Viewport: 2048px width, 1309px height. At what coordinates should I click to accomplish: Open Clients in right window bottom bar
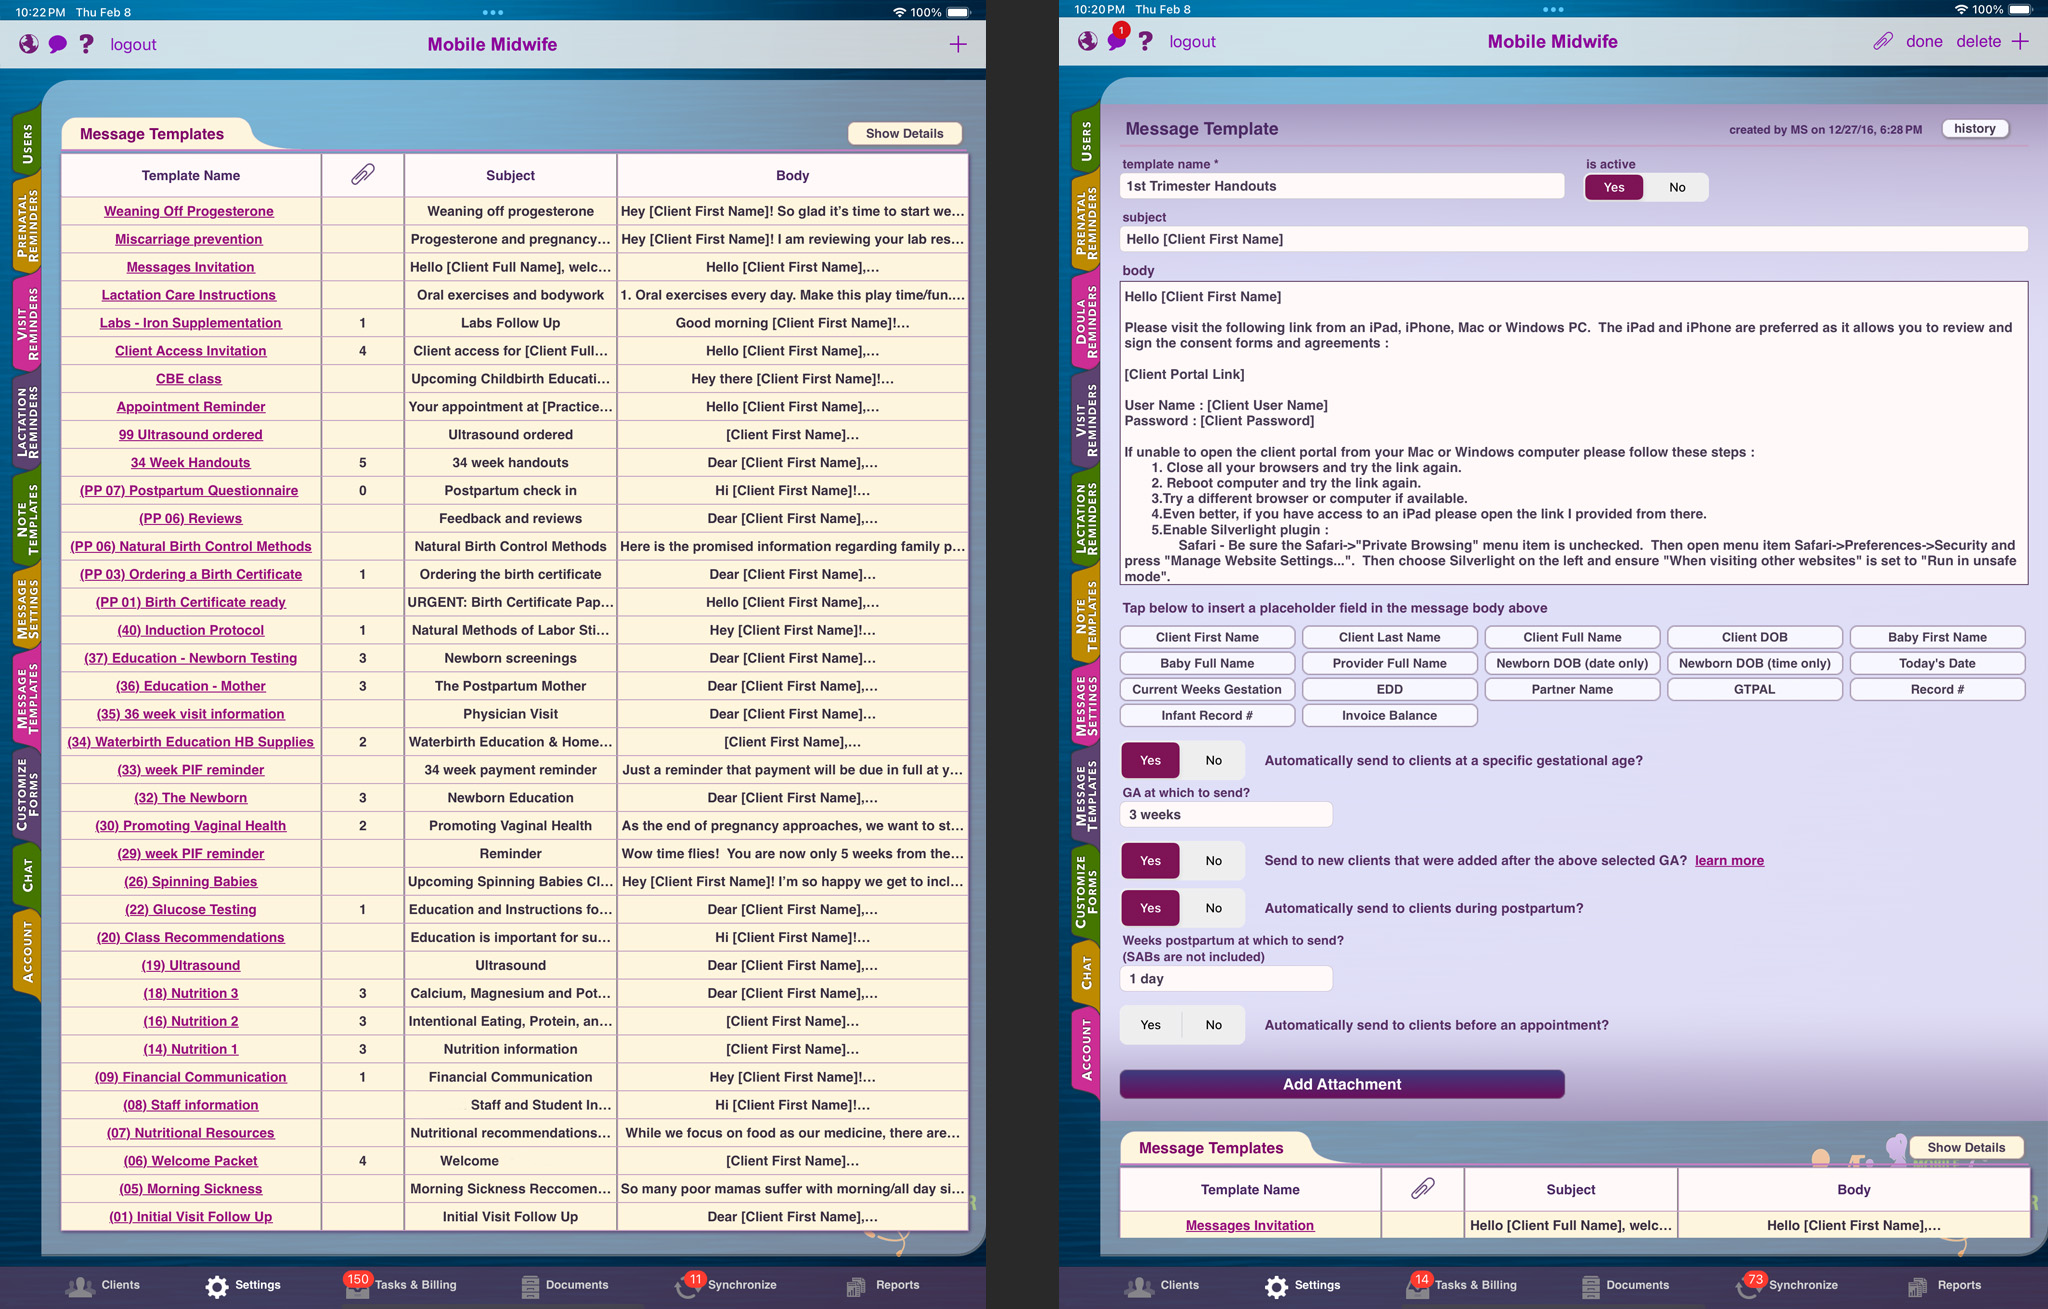pyautogui.click(x=1162, y=1286)
